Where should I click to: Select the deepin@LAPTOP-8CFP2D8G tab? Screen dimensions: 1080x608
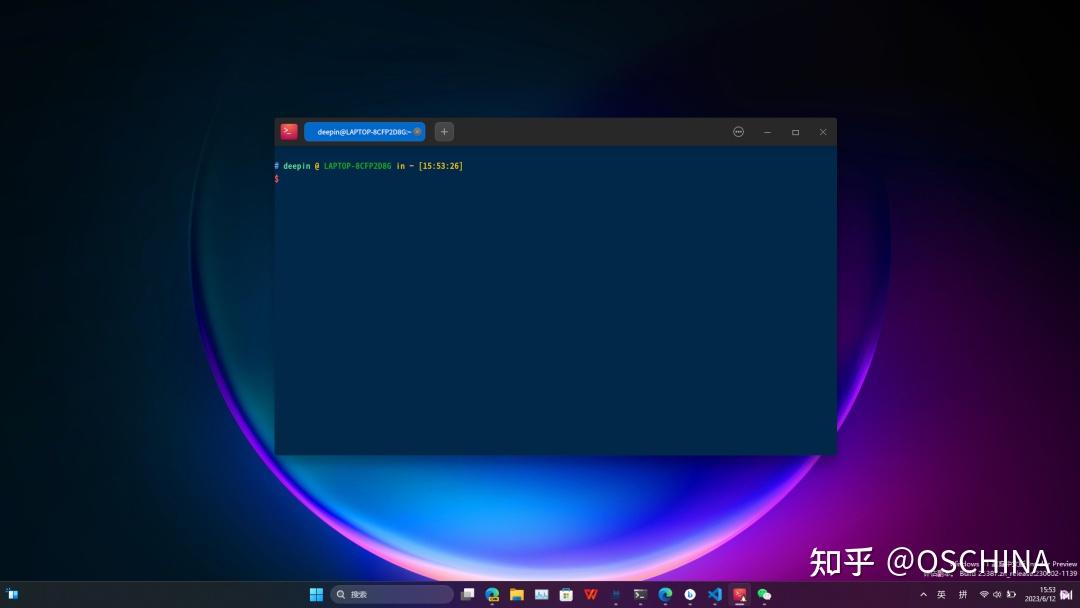[x=360, y=131]
